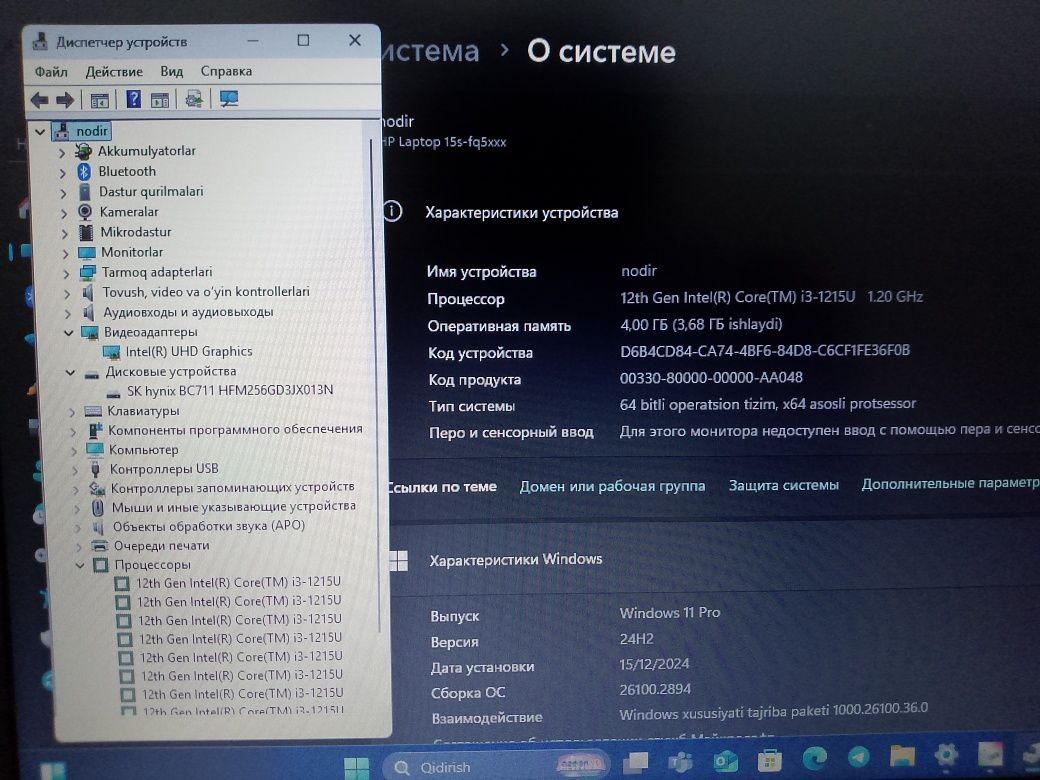This screenshot has height=780, width=1040.
Task: Open the Вид menu
Action: coord(172,72)
